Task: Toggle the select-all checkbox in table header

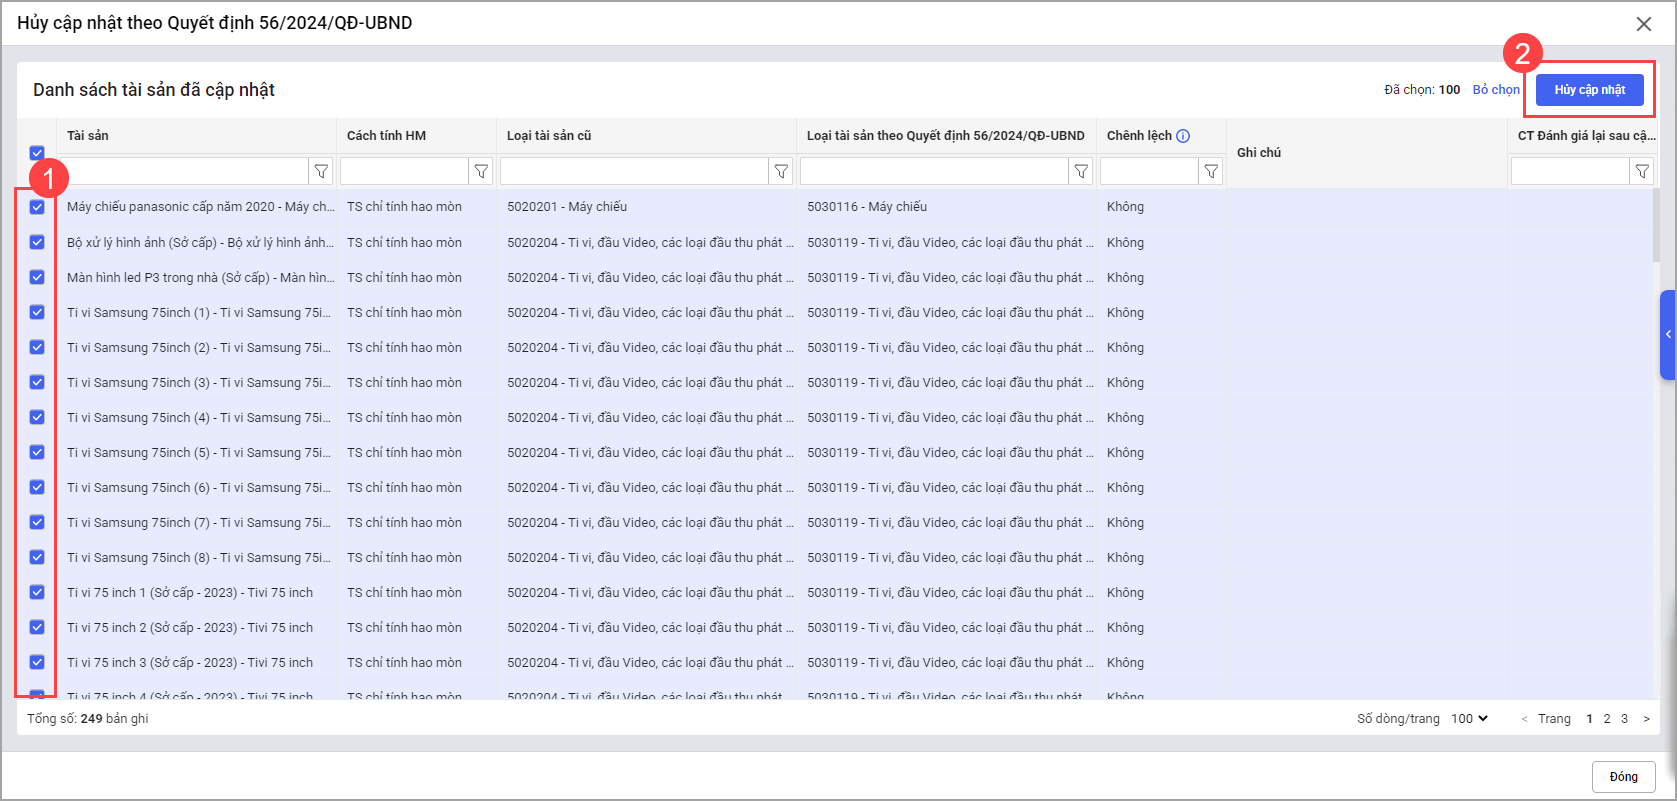Action: point(37,153)
